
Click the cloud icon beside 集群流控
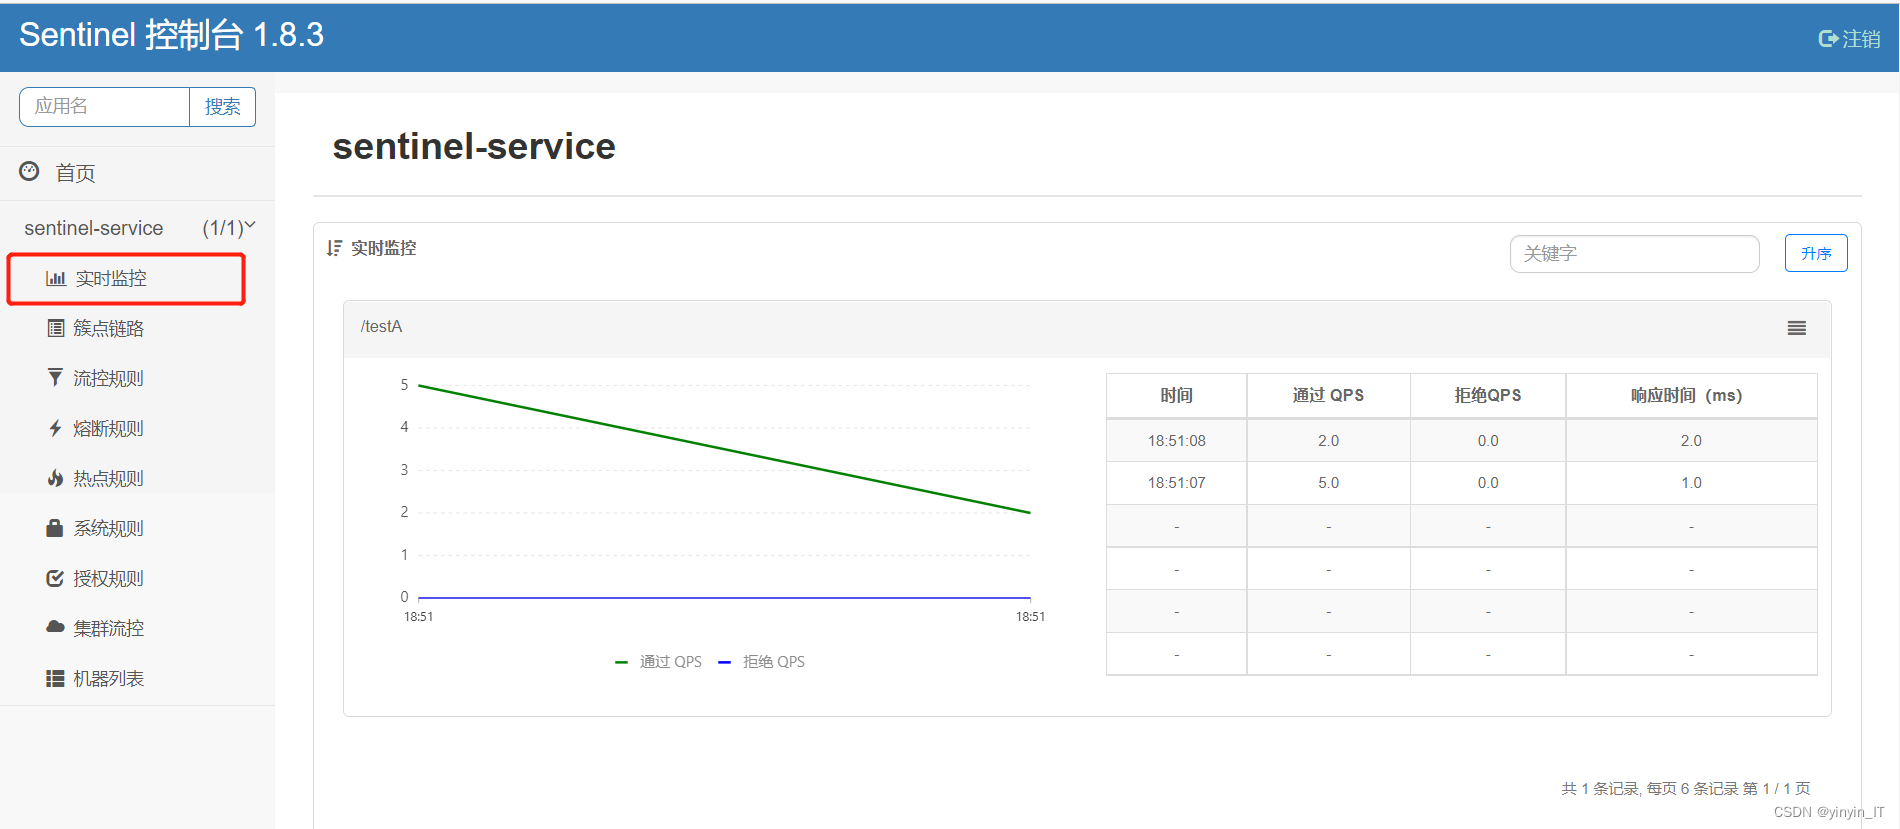point(55,627)
